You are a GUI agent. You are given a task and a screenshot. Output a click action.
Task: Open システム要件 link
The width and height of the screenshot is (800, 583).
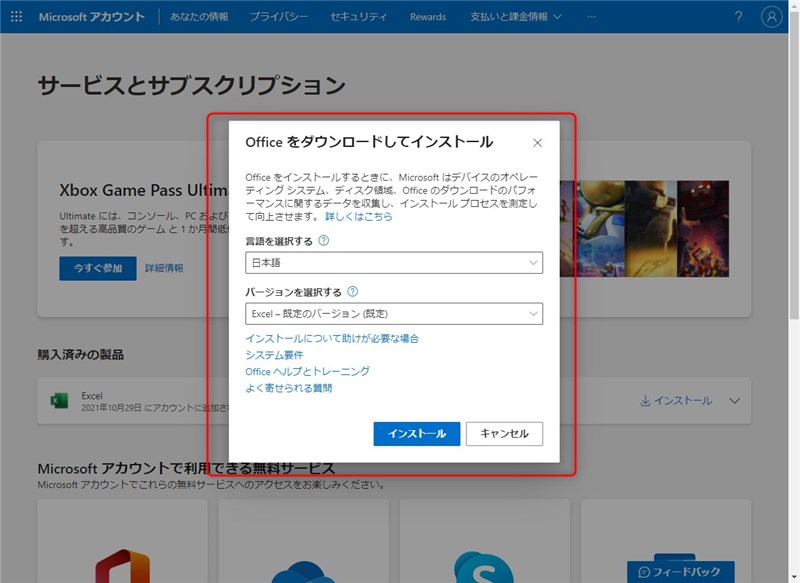[274, 354]
